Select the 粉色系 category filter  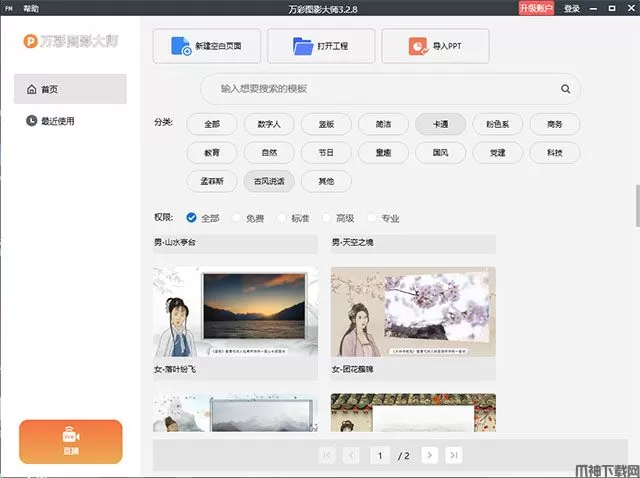(498, 124)
